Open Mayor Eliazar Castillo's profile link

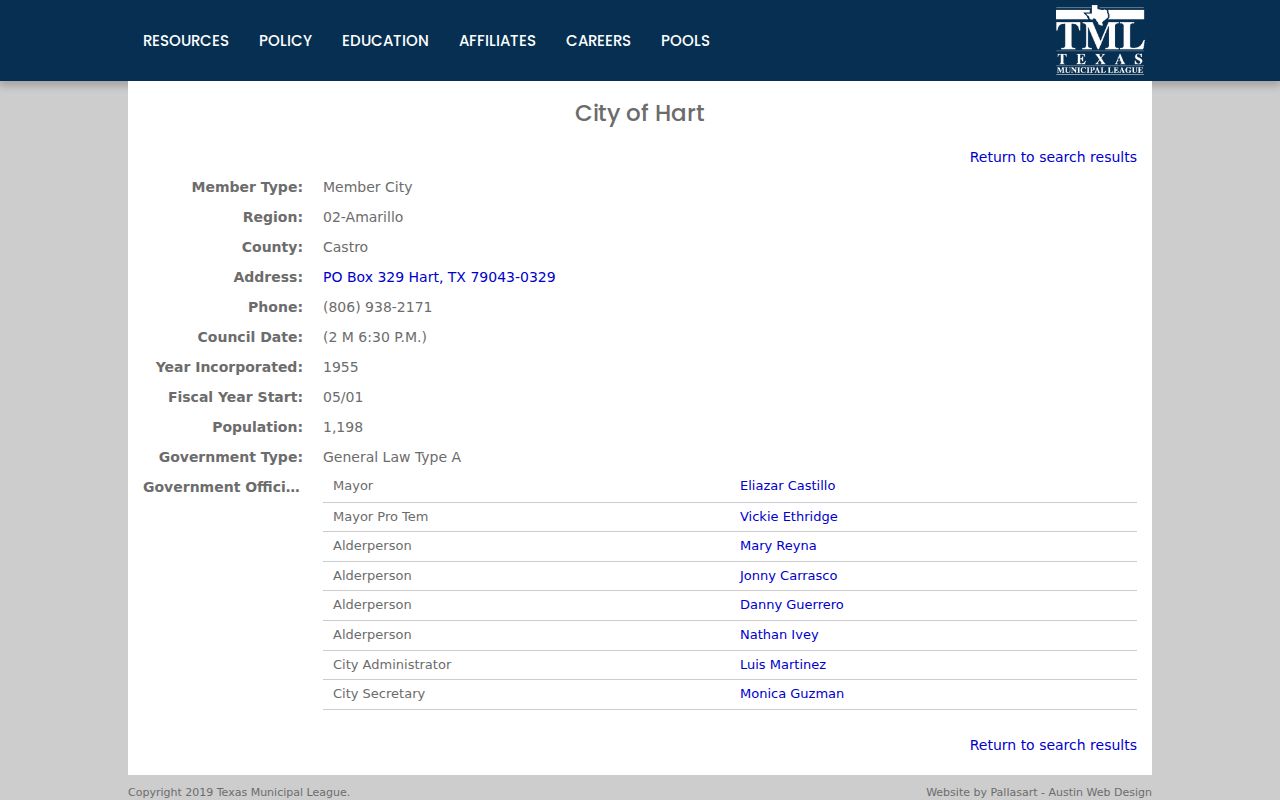pyautogui.click(x=787, y=486)
